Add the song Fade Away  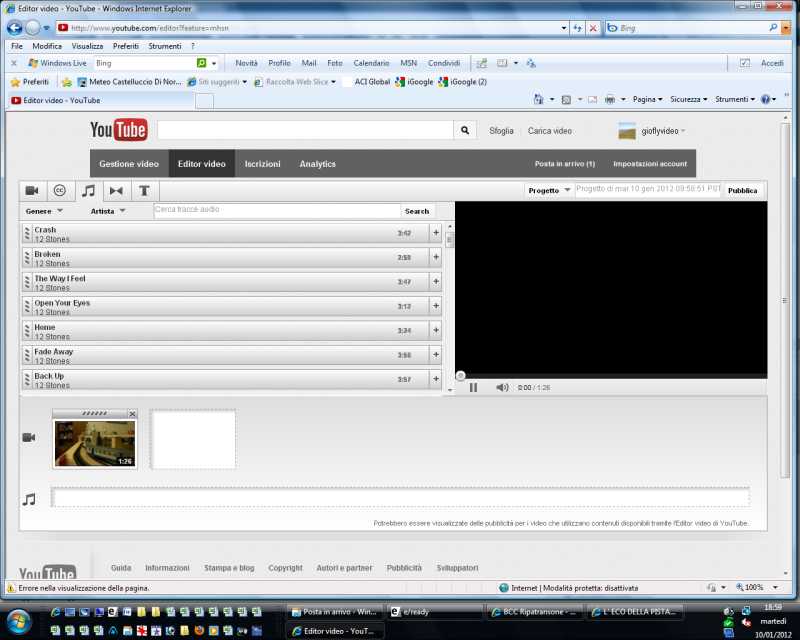tap(436, 355)
